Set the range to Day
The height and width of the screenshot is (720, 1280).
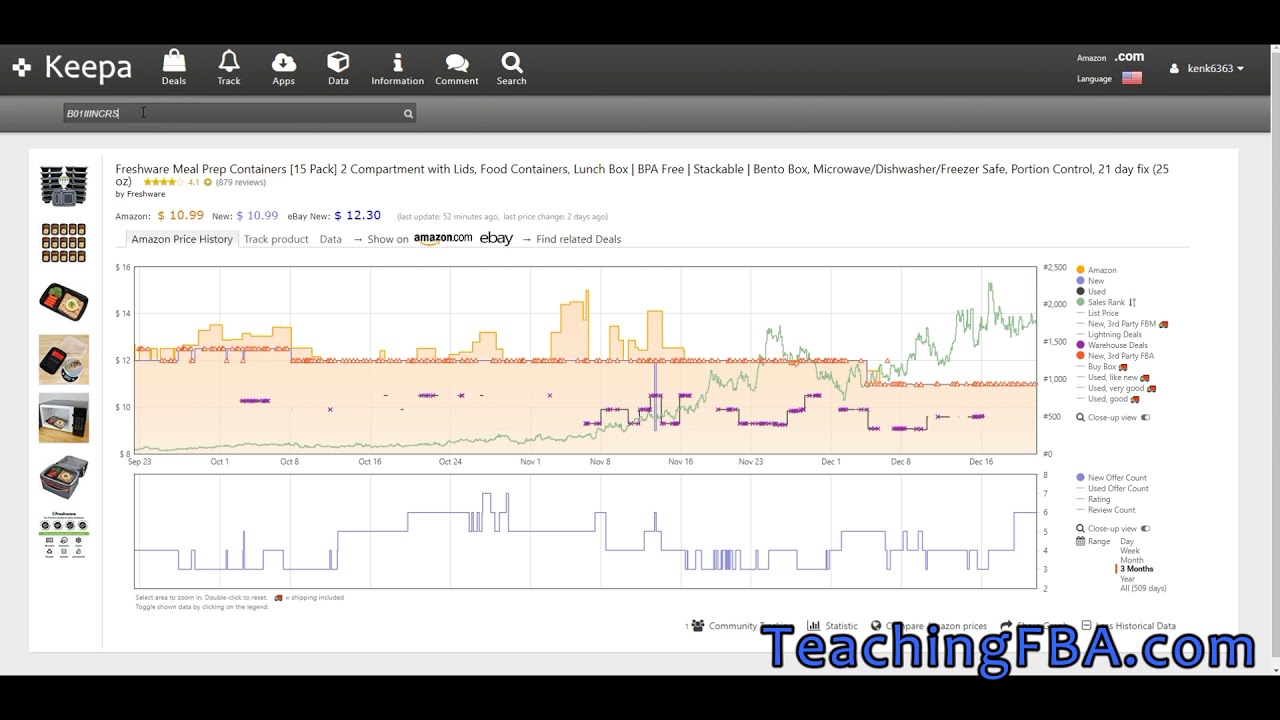[x=1127, y=541]
